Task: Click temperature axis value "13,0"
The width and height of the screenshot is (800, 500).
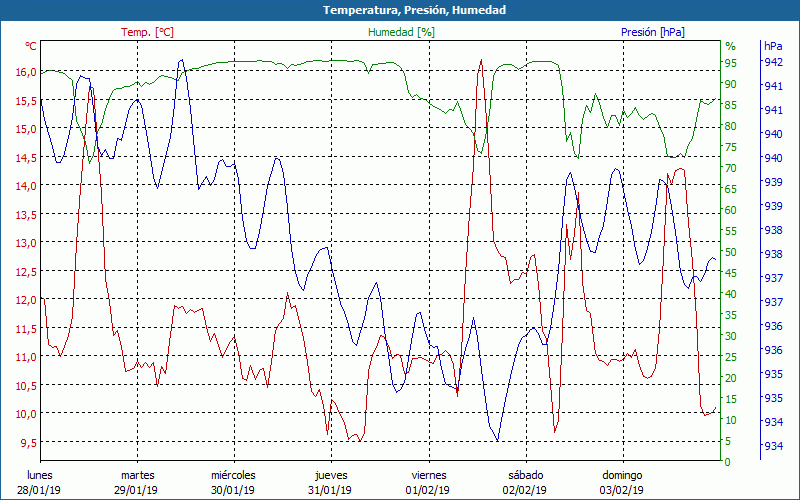Action: 27,243
